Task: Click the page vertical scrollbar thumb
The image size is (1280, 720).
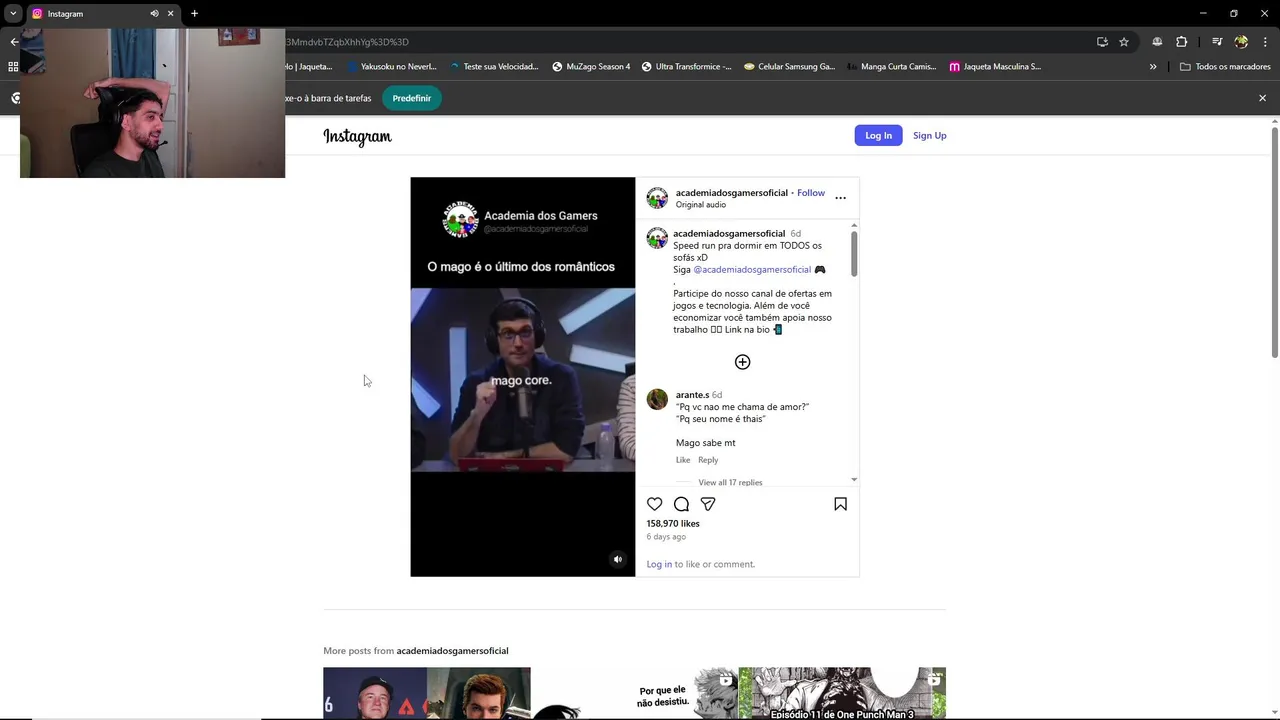Action: tap(1274, 241)
